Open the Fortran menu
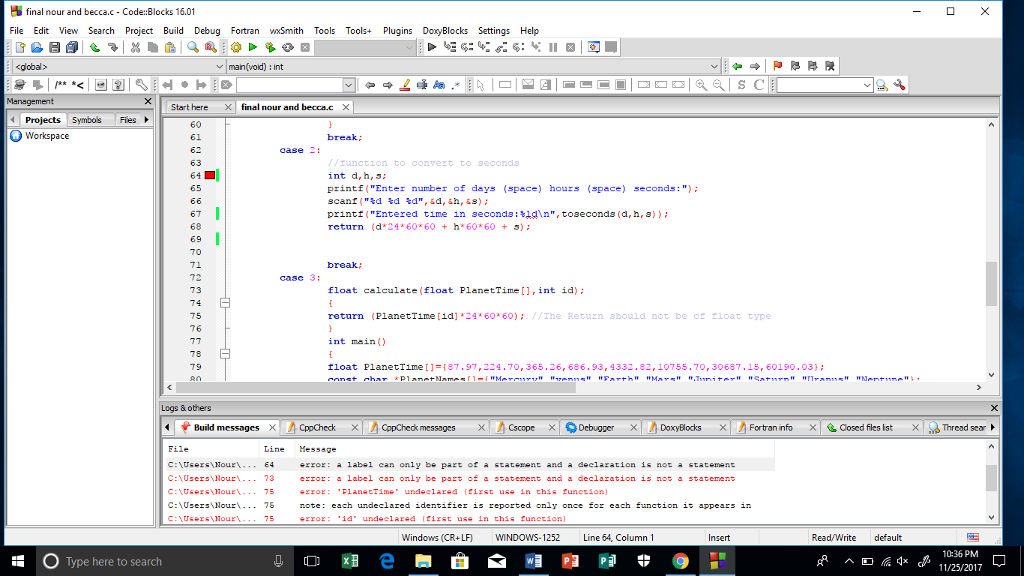The image size is (1024, 576). pyautogui.click(x=245, y=30)
